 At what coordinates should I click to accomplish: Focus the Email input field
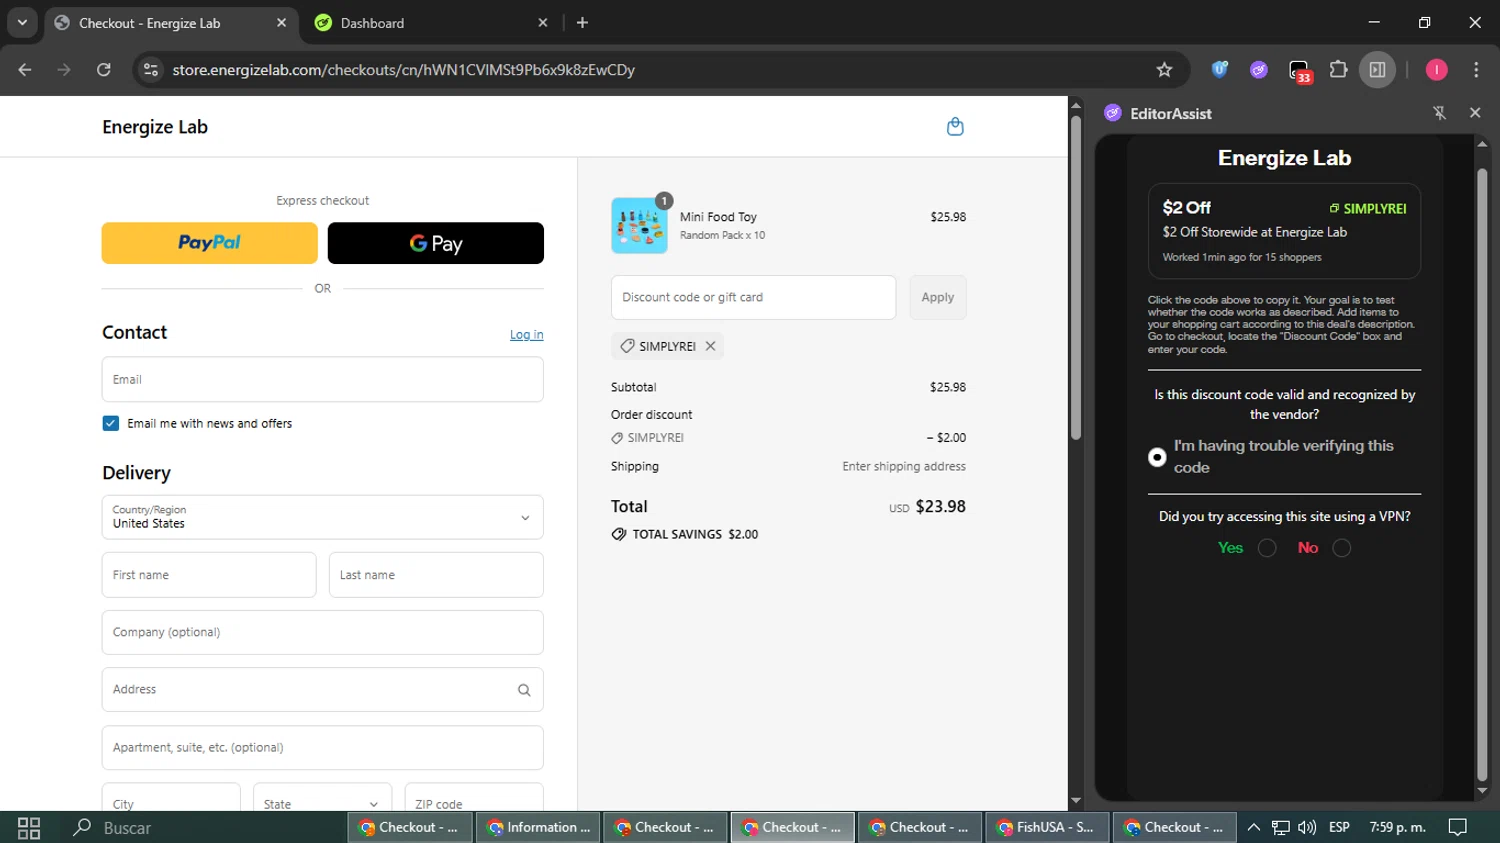click(323, 379)
